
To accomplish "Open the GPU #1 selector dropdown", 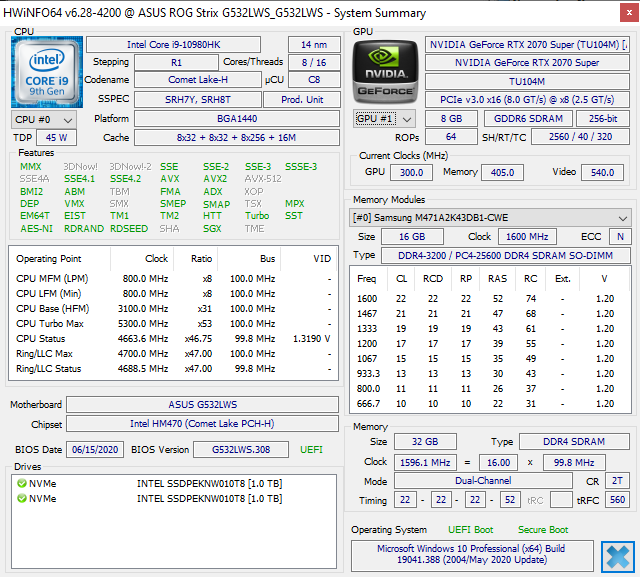I will pos(384,119).
